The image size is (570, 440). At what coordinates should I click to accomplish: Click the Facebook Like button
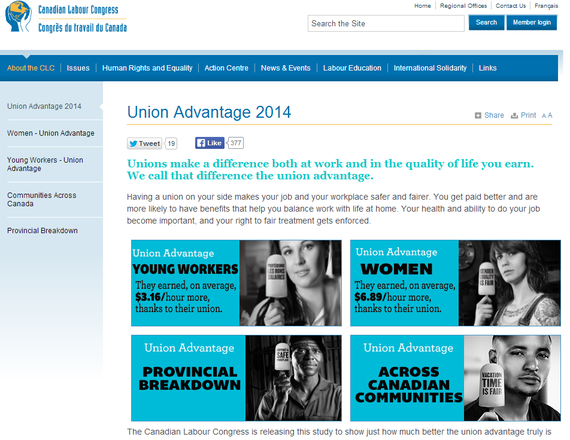click(209, 143)
